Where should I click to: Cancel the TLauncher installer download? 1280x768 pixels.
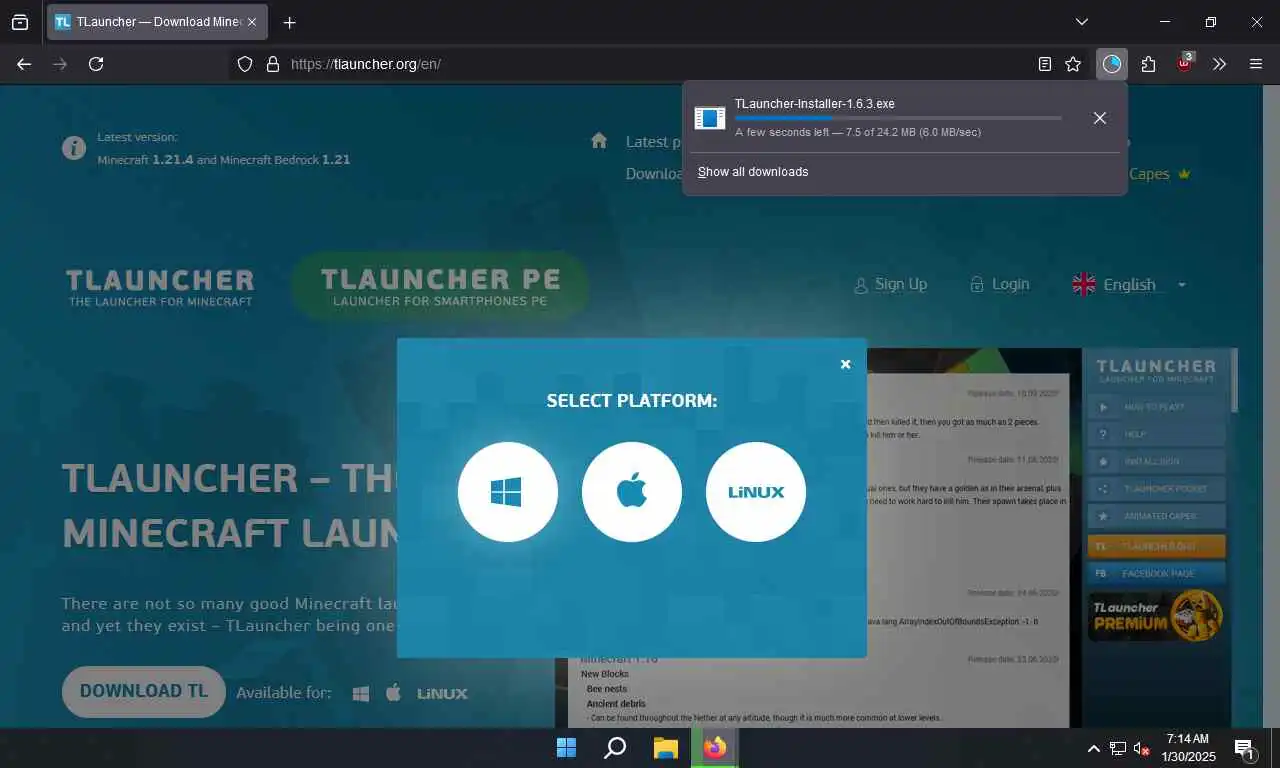1100,118
